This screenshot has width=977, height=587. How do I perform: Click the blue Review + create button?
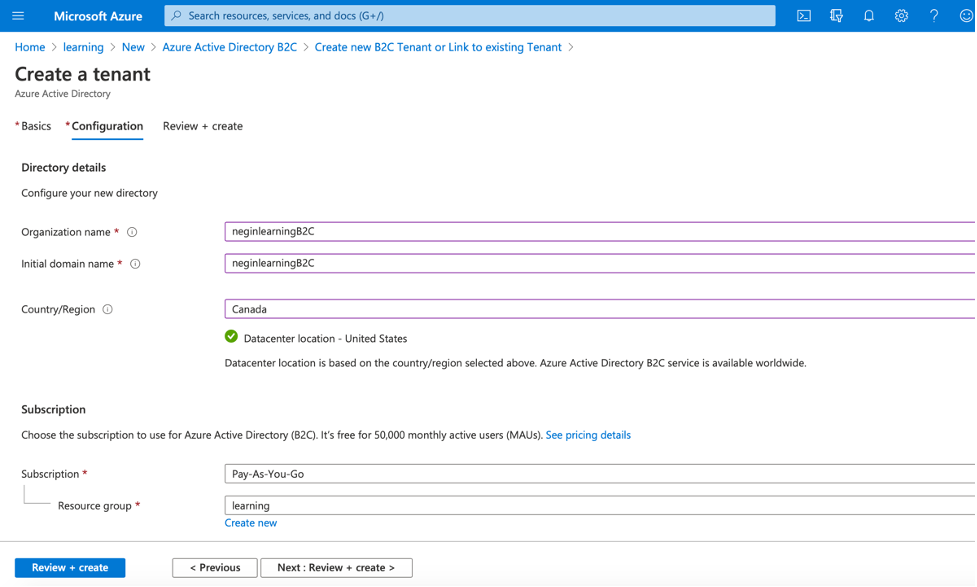(70, 568)
